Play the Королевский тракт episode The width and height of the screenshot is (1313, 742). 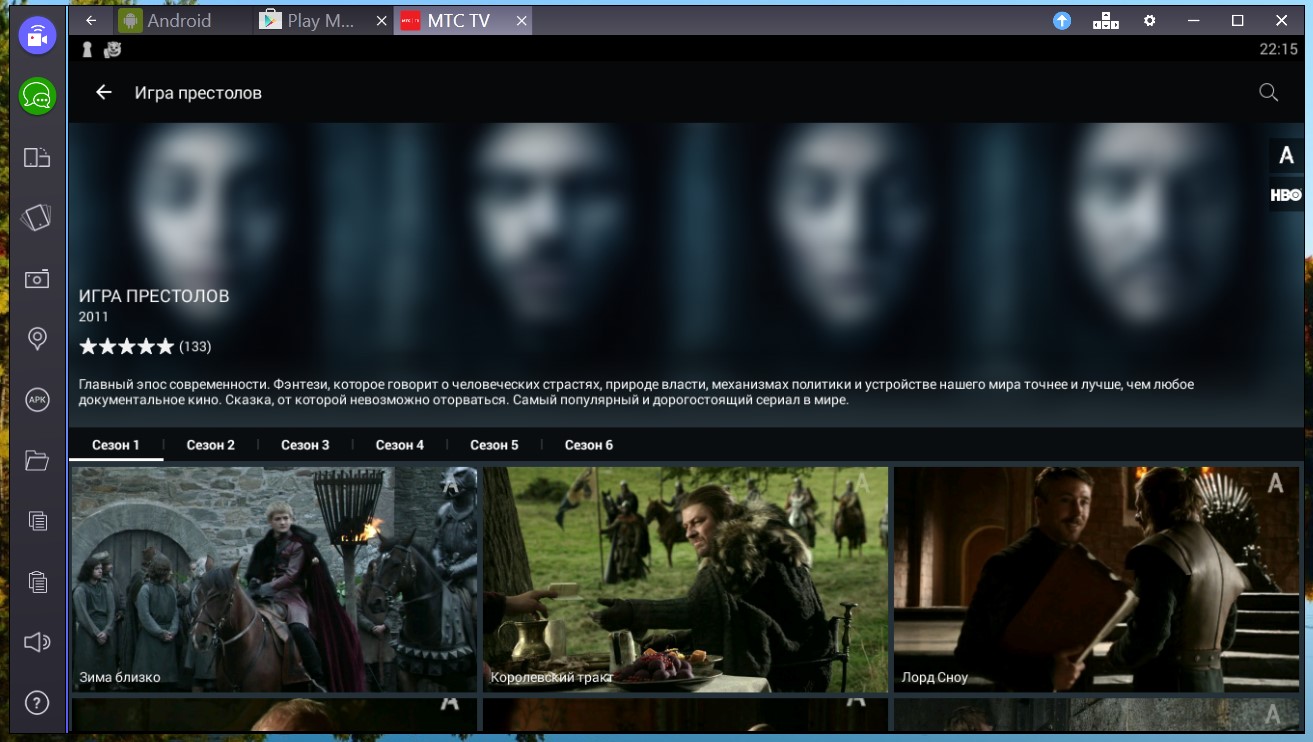685,578
